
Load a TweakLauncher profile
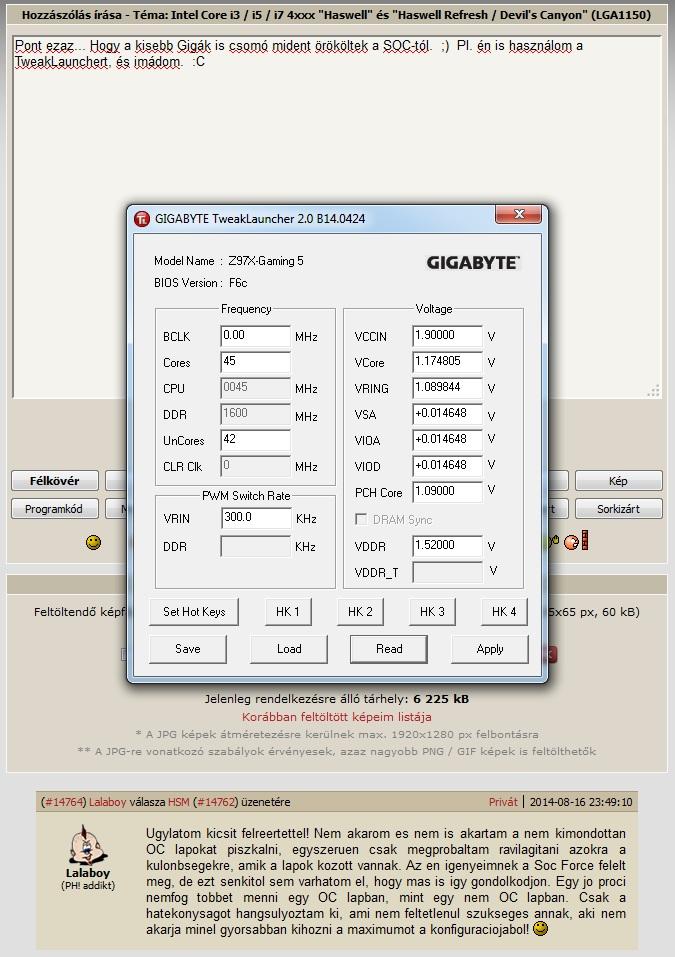pyautogui.click(x=289, y=649)
